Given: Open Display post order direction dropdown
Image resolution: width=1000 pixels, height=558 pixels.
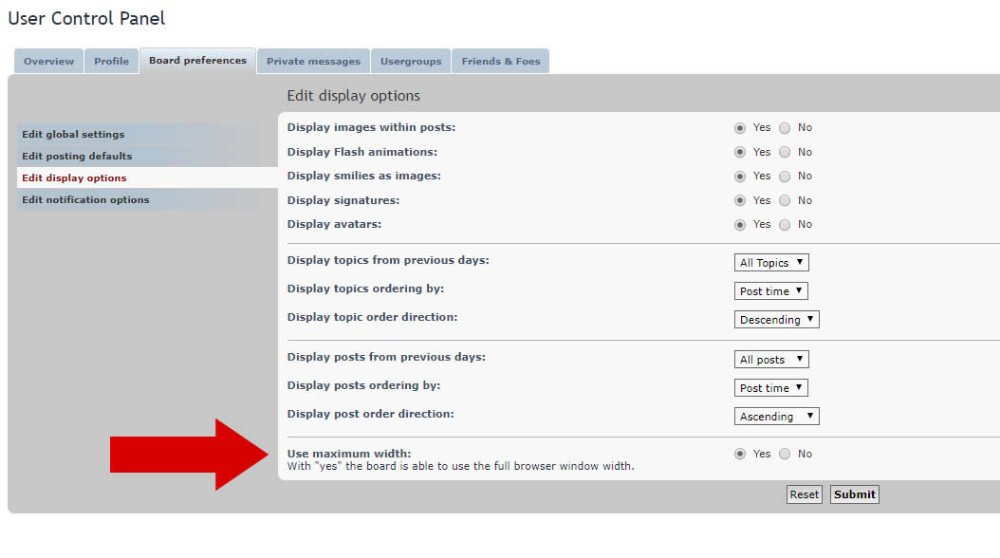Looking at the screenshot, I should pyautogui.click(x=776, y=416).
